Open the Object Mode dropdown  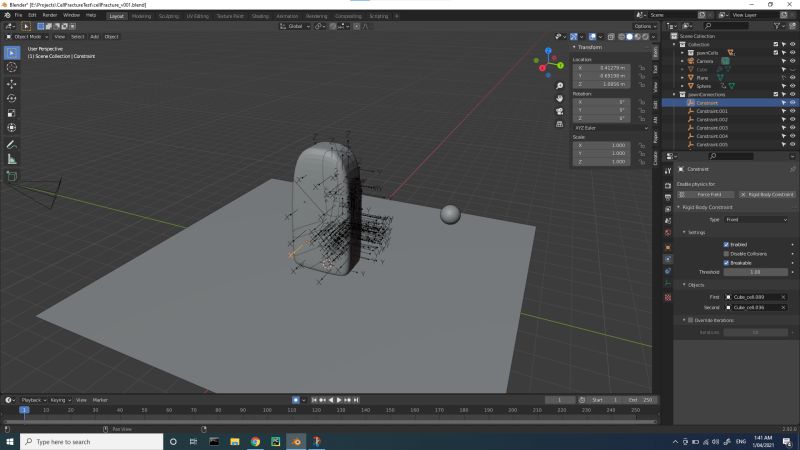coord(27,37)
